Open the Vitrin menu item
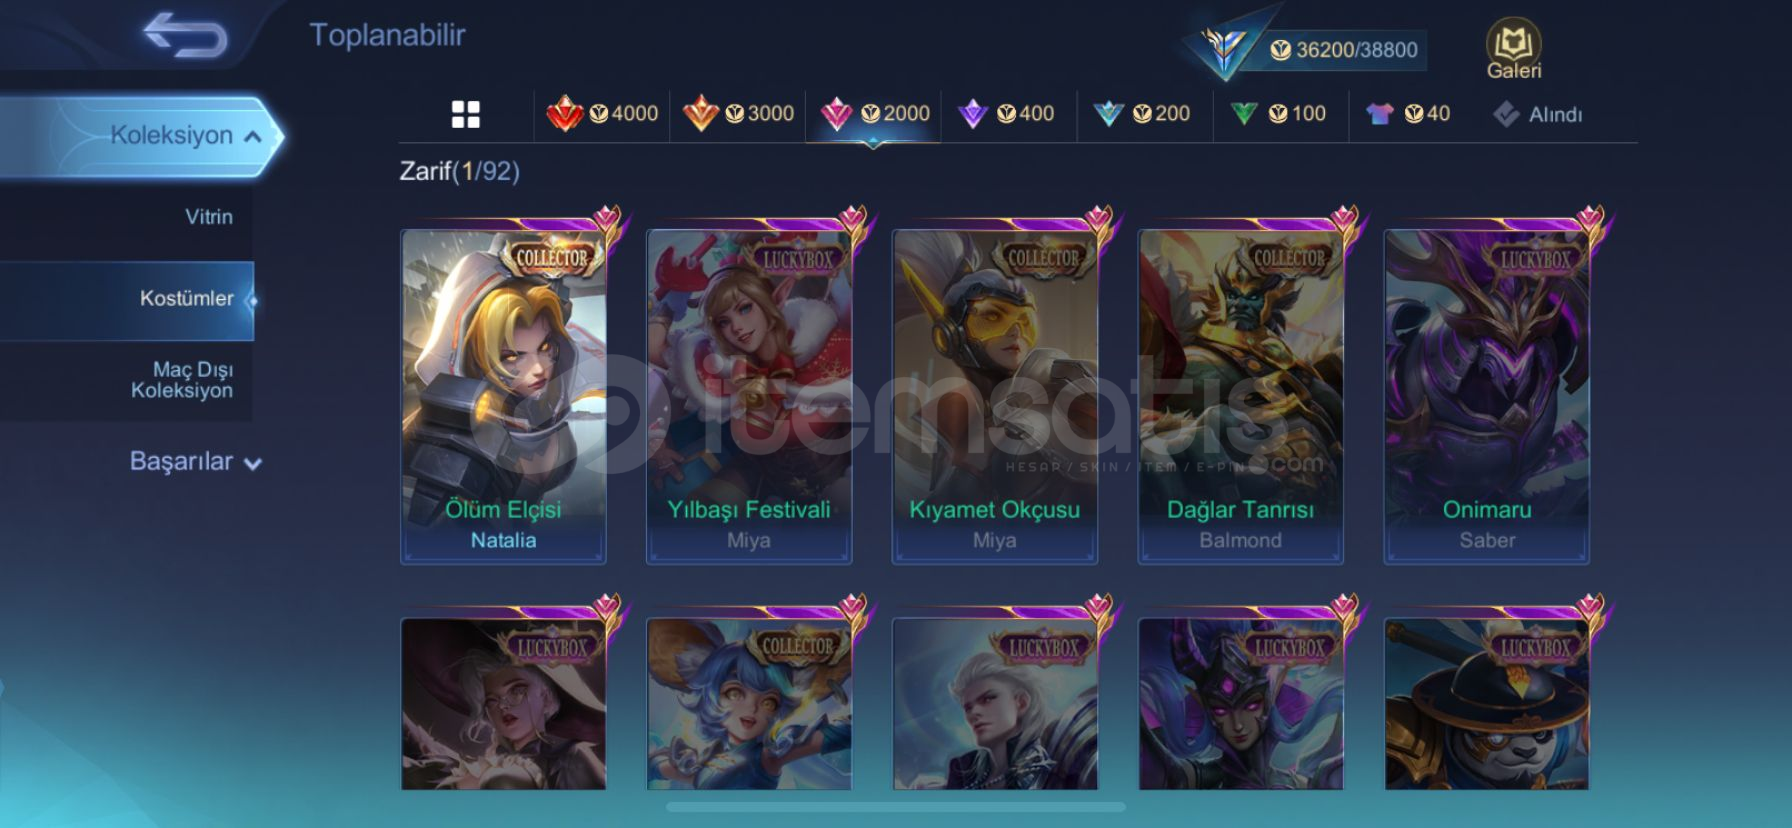This screenshot has width=1792, height=828. [208, 217]
